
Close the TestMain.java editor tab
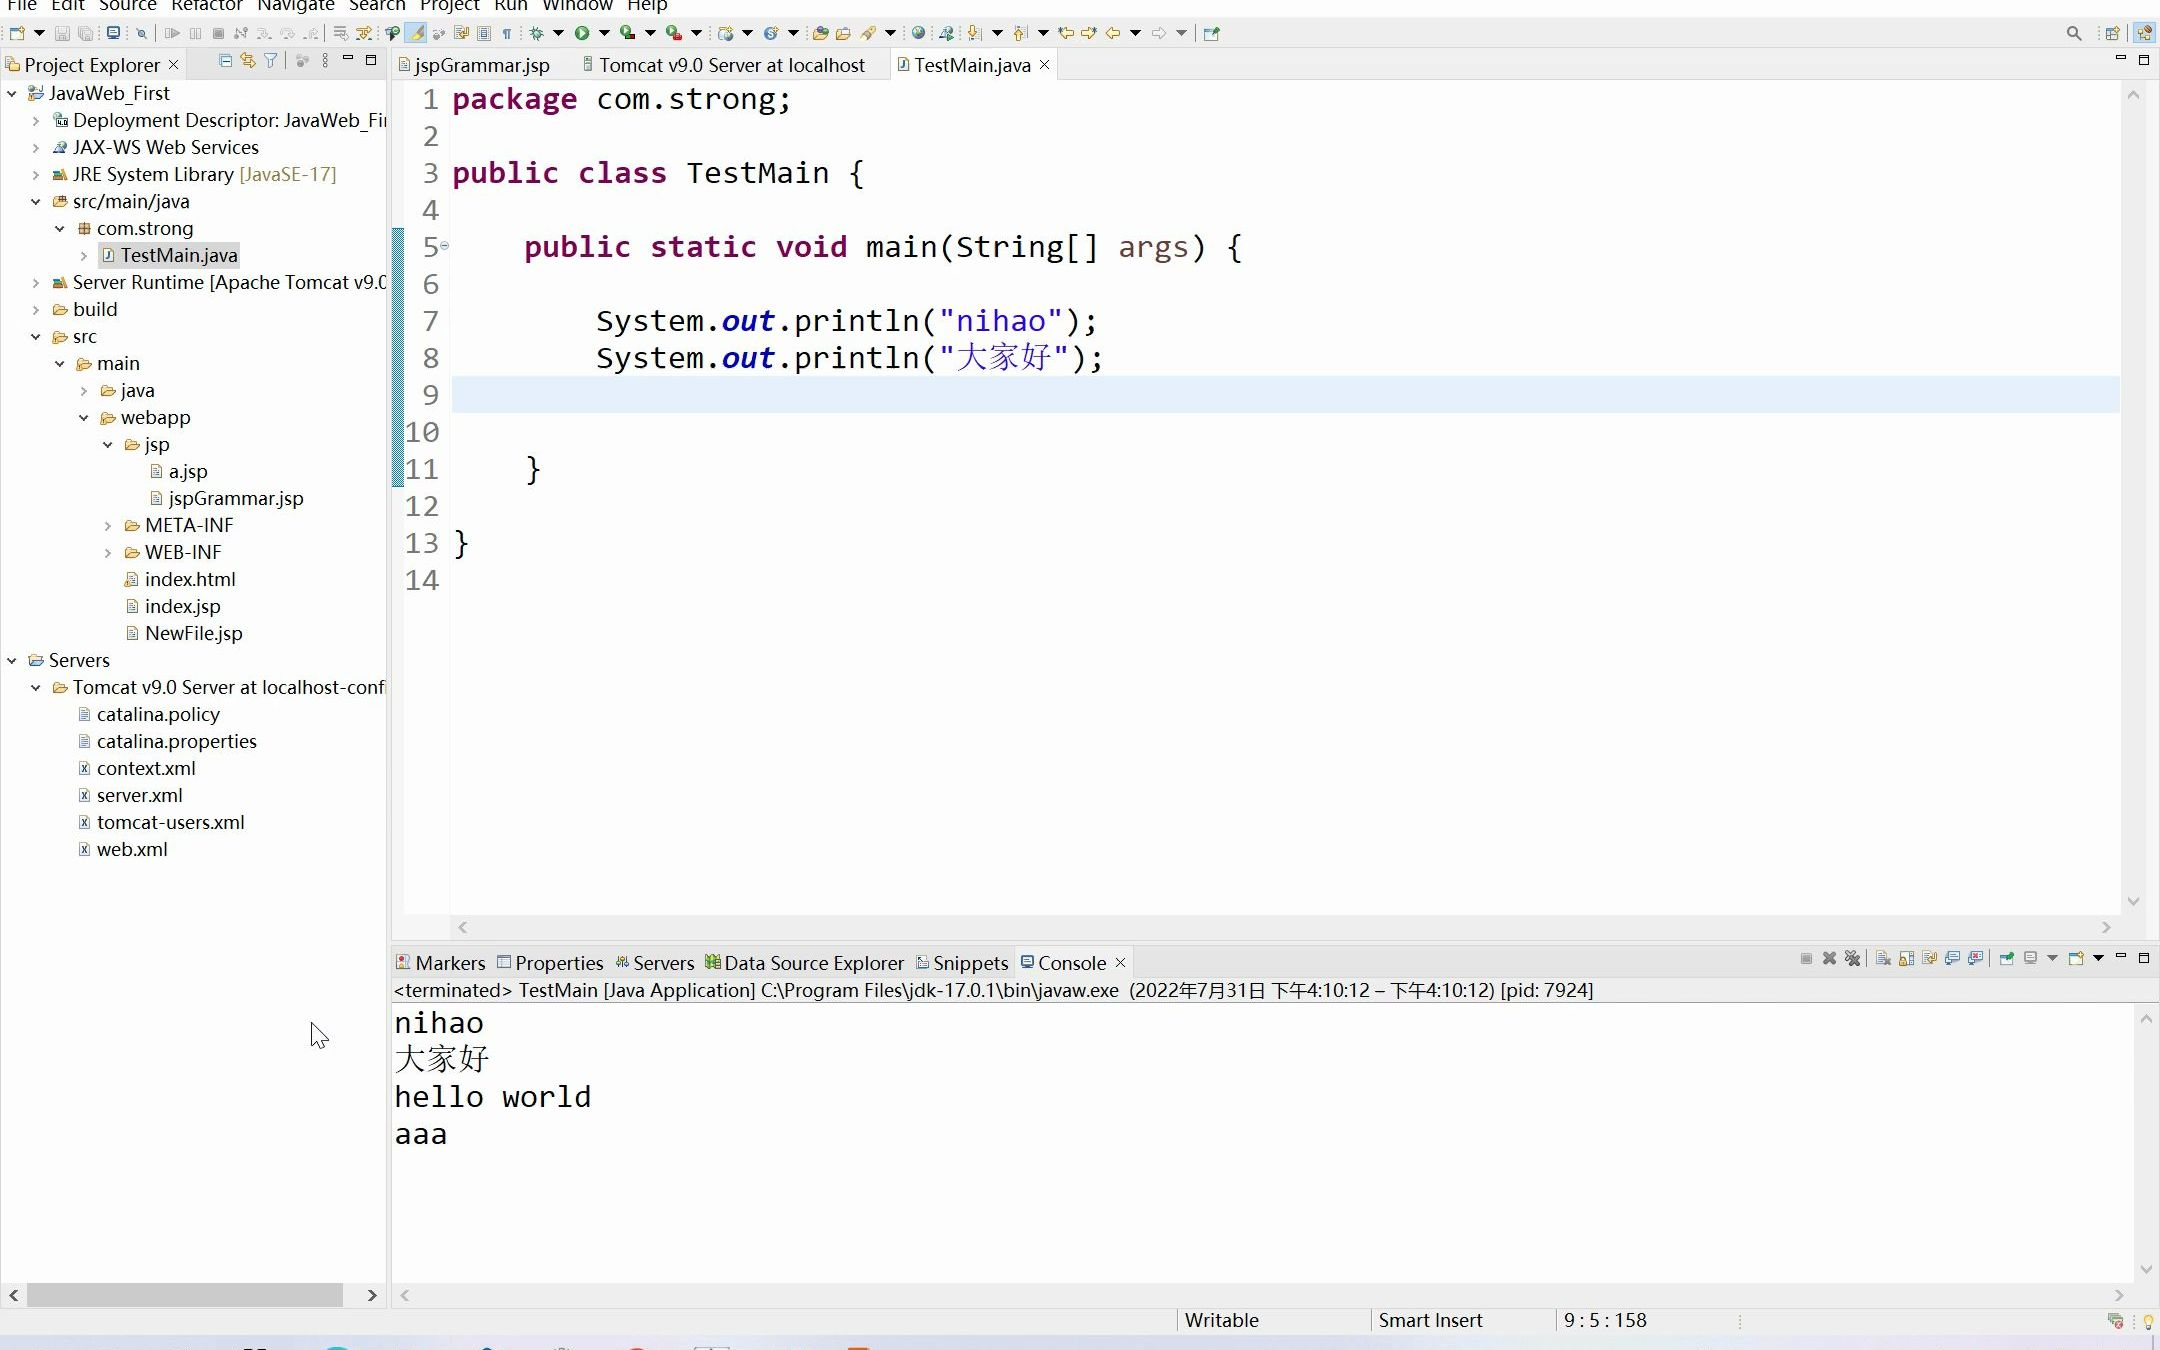(x=1045, y=65)
